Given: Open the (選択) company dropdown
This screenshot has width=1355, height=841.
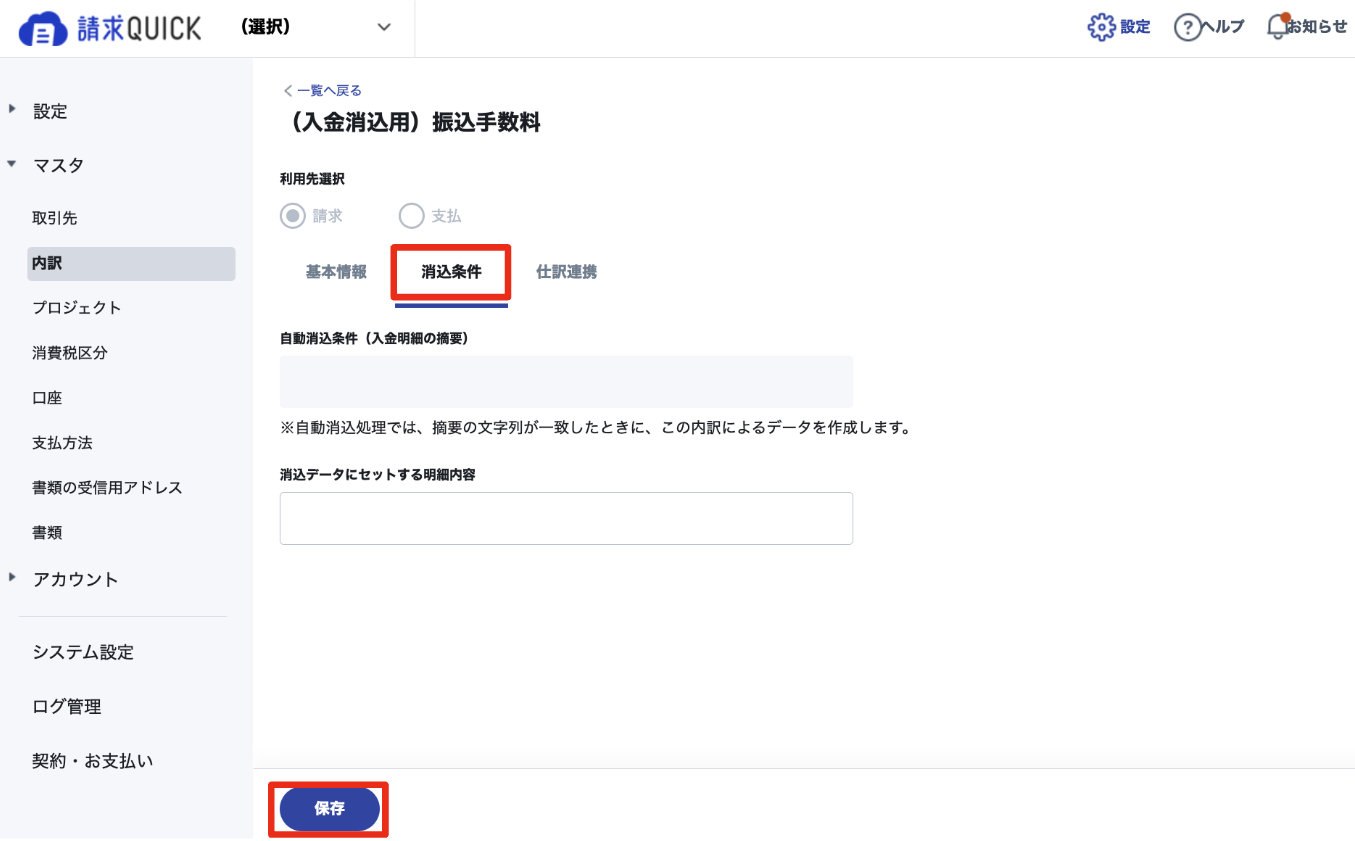Looking at the screenshot, I should click(x=316, y=28).
